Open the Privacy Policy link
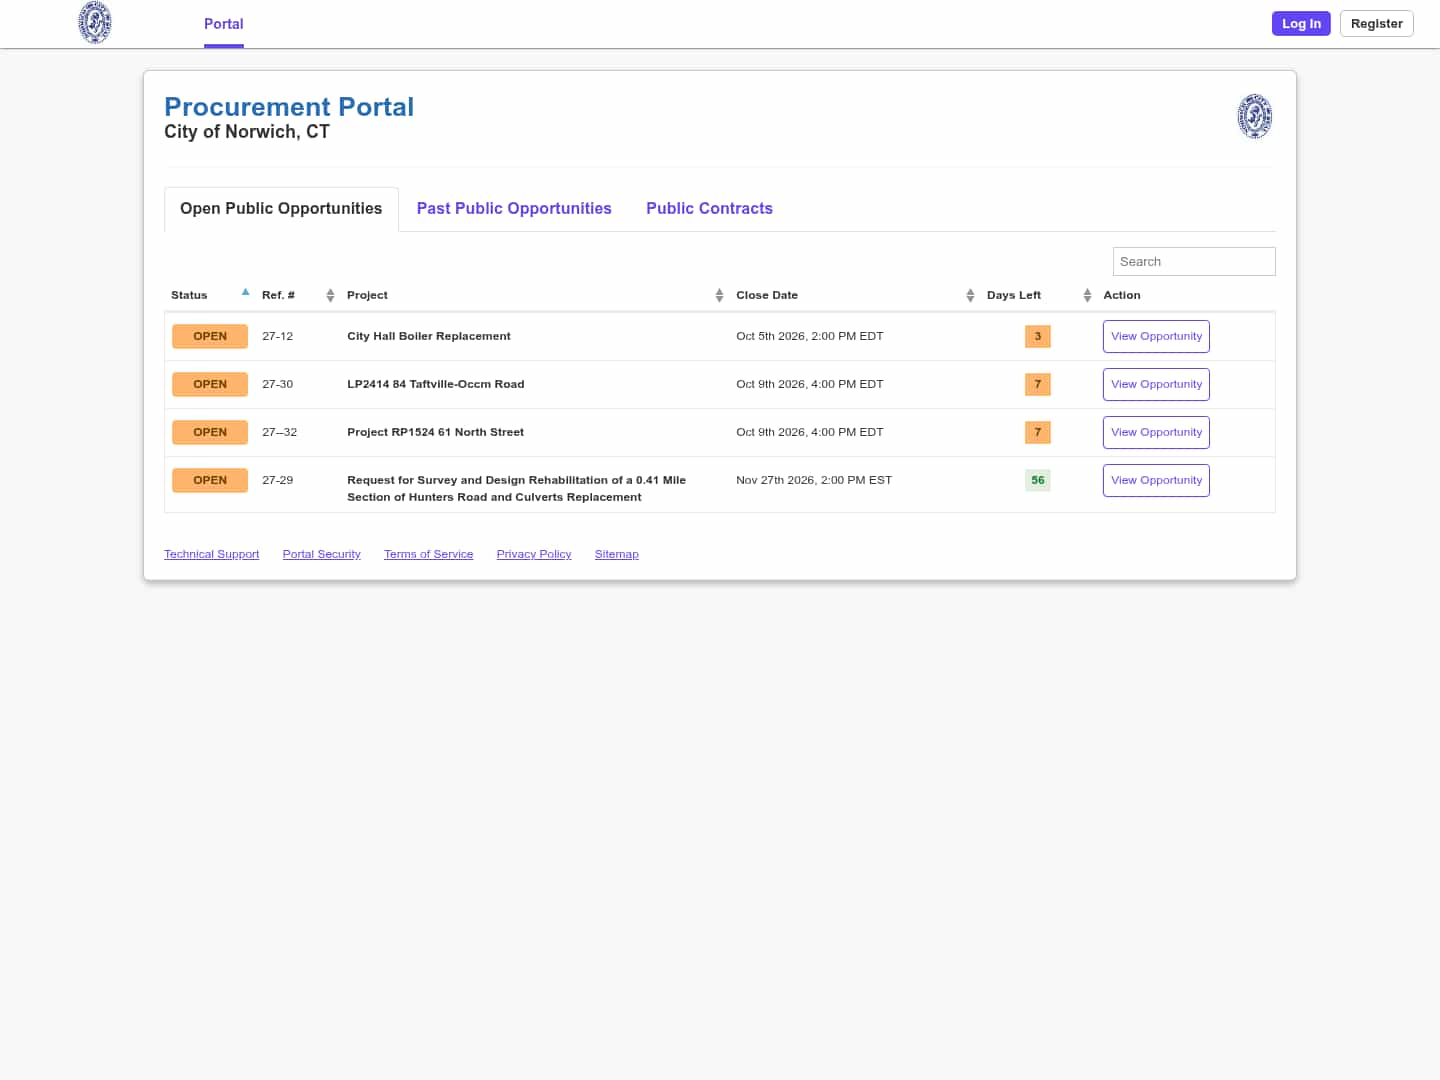The width and height of the screenshot is (1440, 1080). 534,554
